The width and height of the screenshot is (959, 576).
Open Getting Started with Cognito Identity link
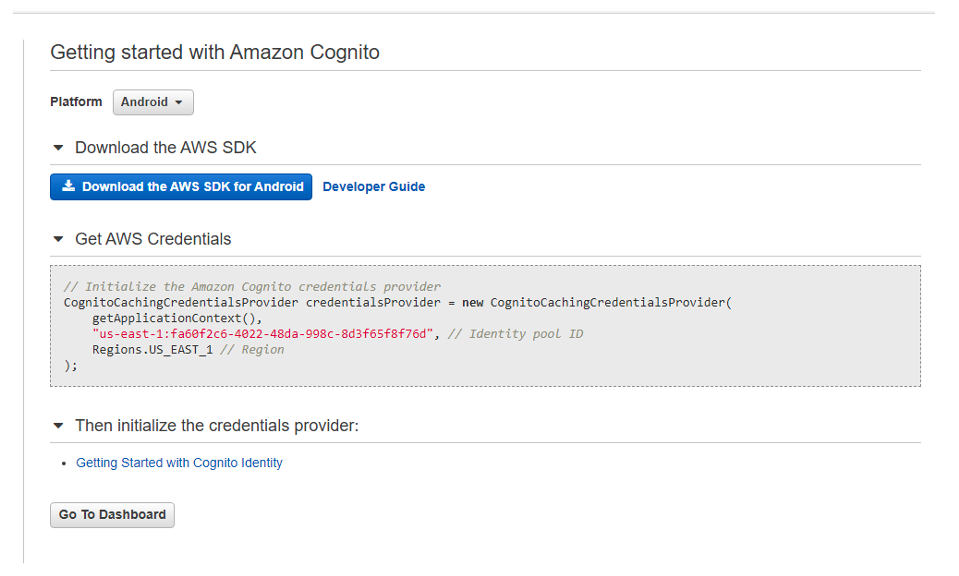coord(179,463)
